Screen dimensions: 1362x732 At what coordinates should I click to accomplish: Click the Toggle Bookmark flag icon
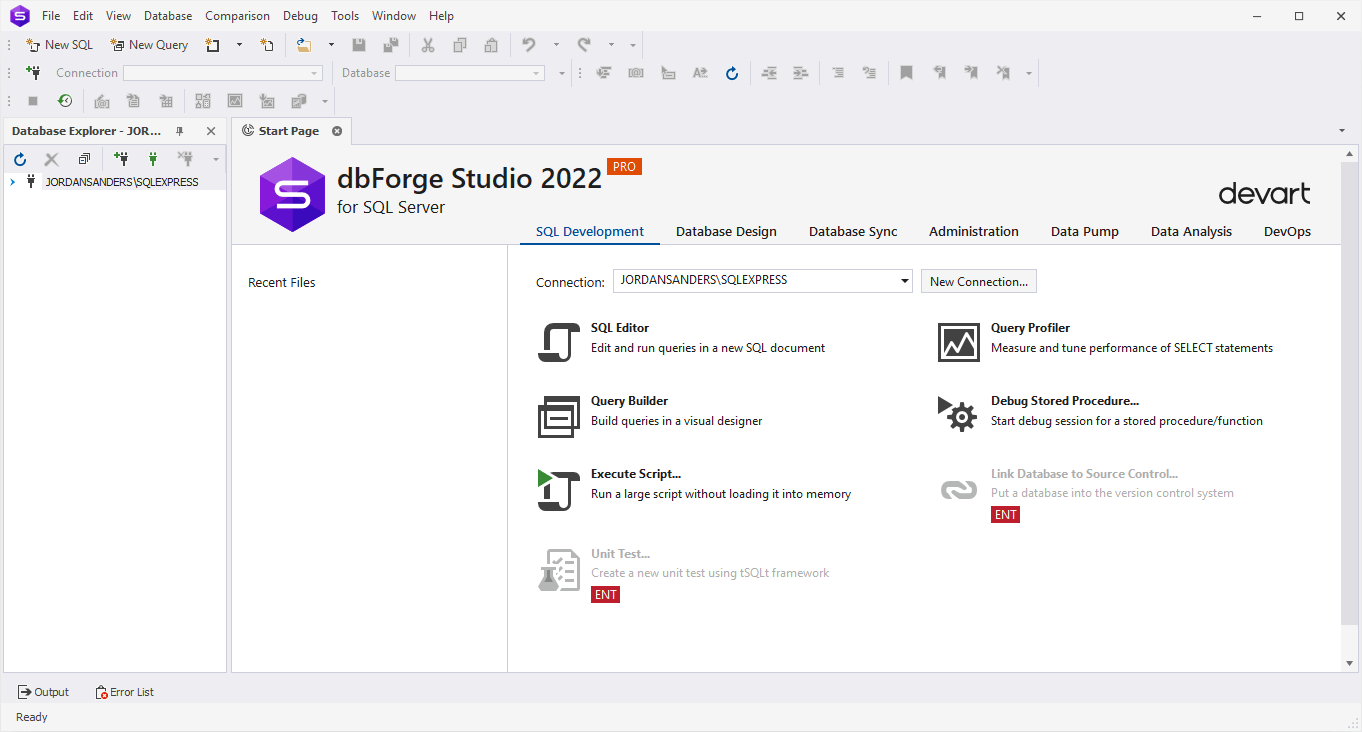pos(907,72)
